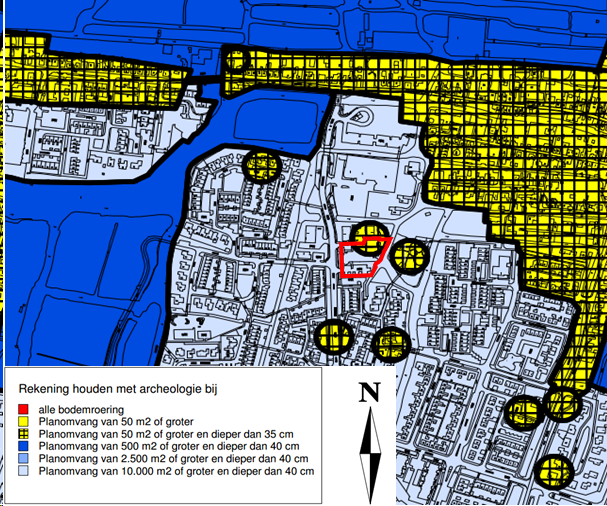Screen dimensions: 607x506
Task: Click the 'Planomvang van 2.500 m2' legend label
Action: [x=102, y=459]
